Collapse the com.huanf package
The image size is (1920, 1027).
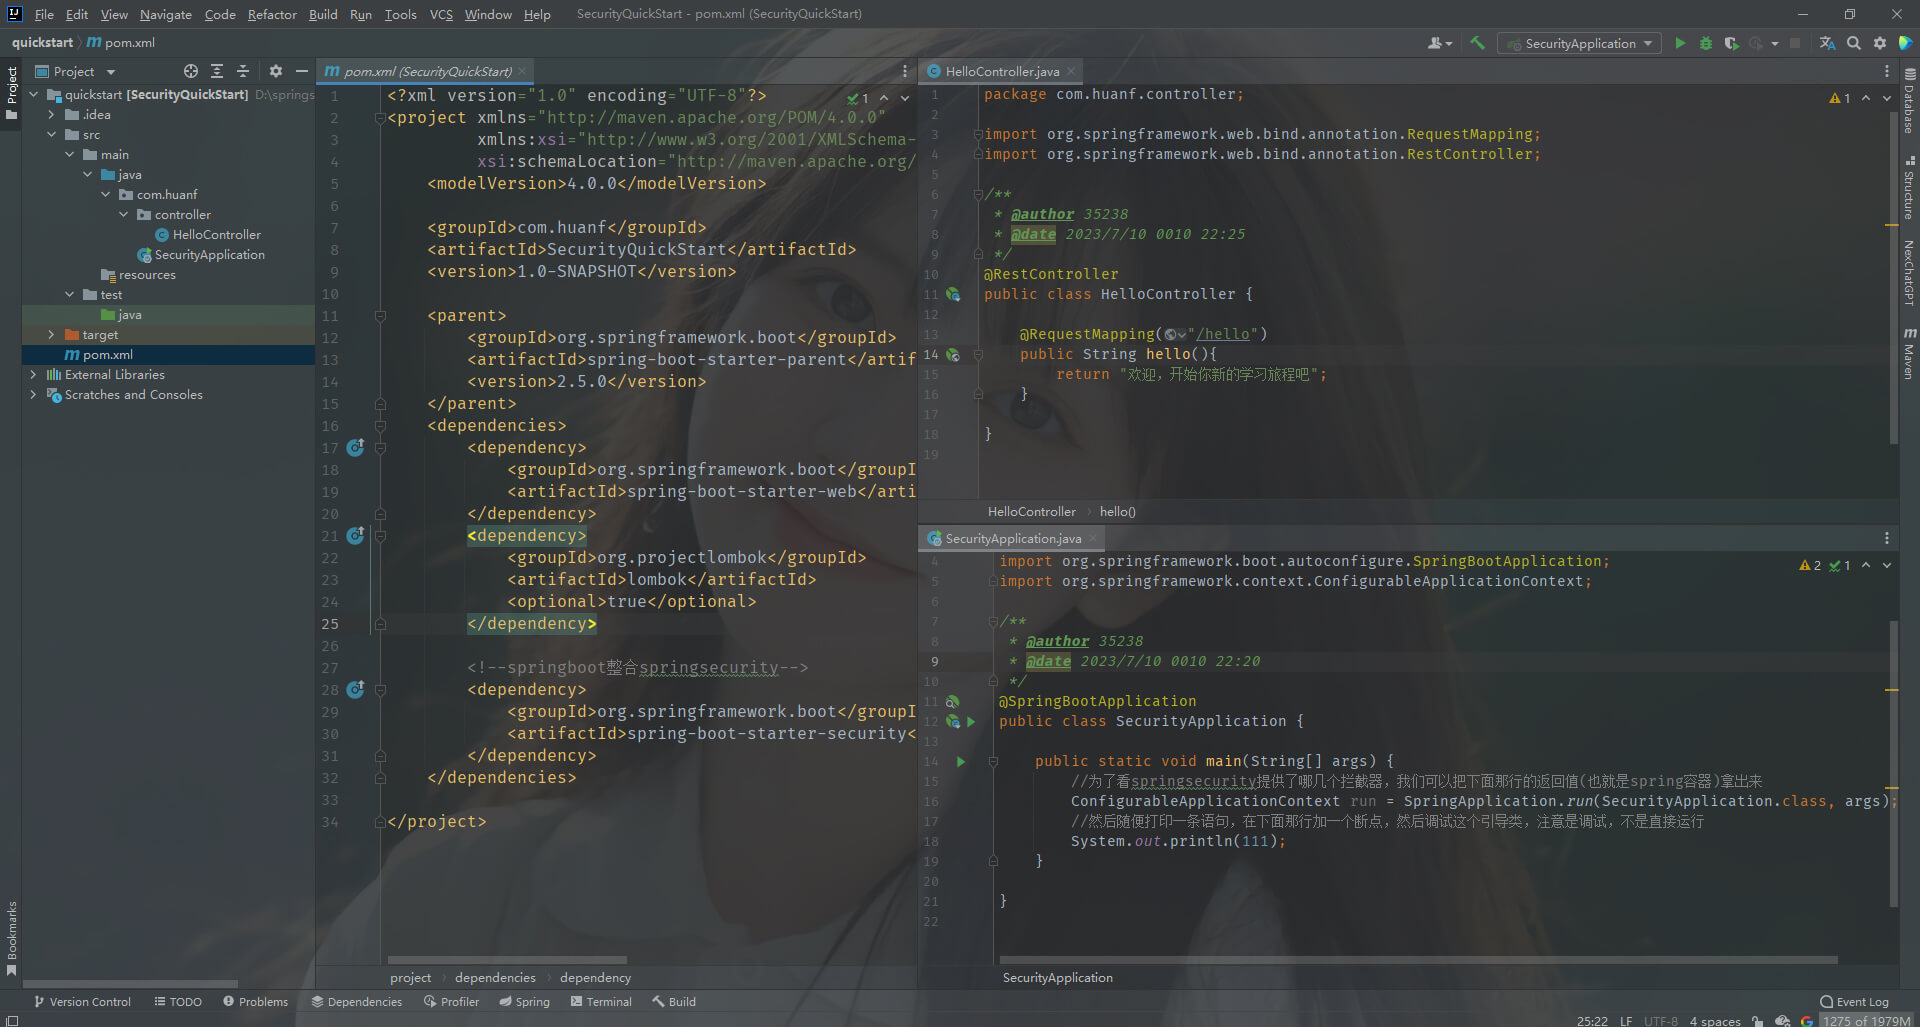click(106, 194)
